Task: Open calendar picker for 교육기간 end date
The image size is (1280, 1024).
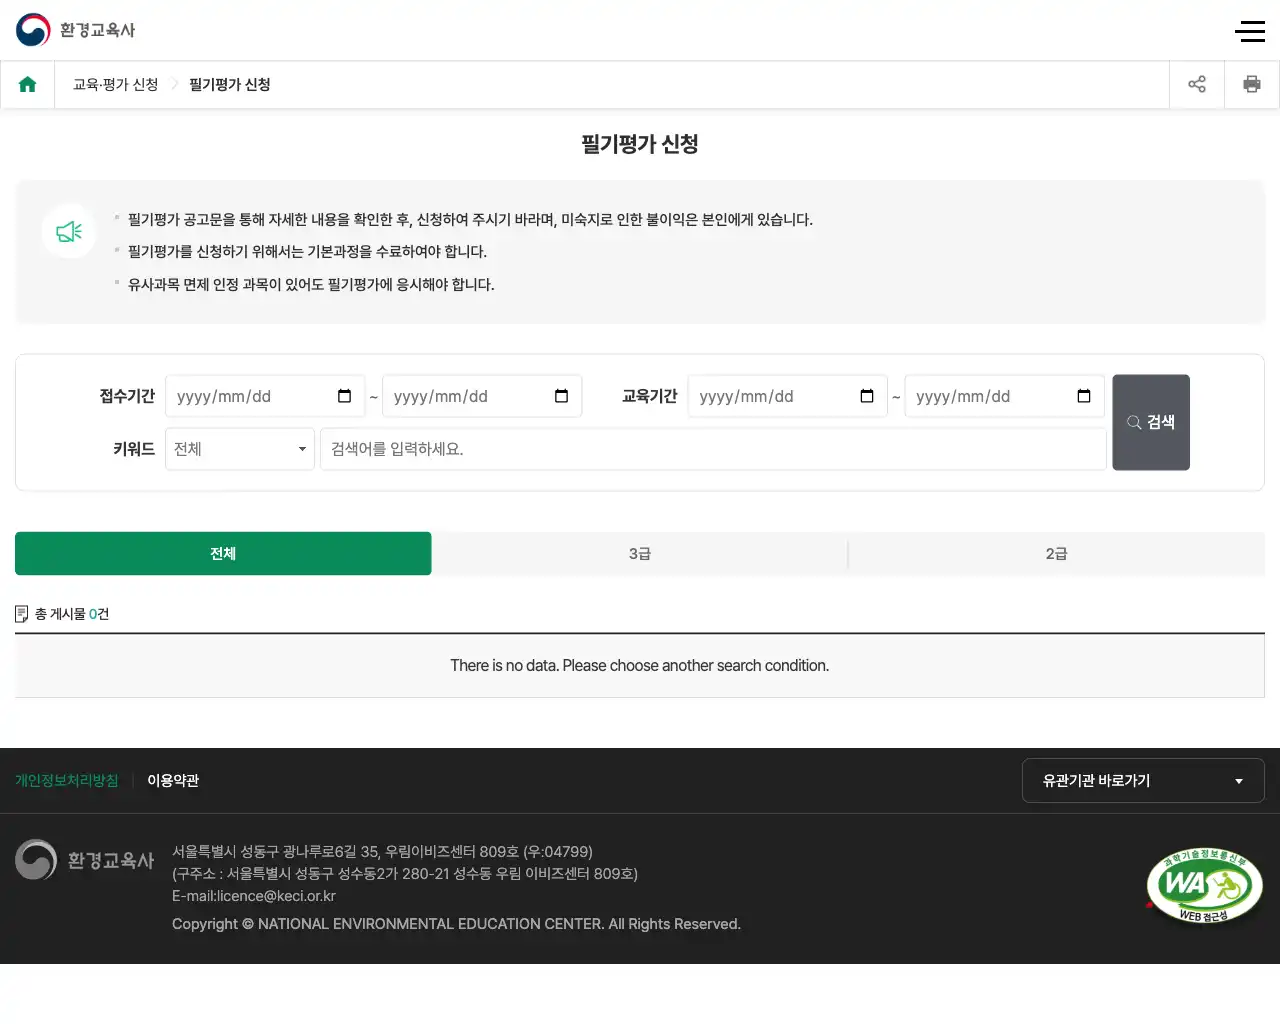Action: pyautogui.click(x=1084, y=396)
